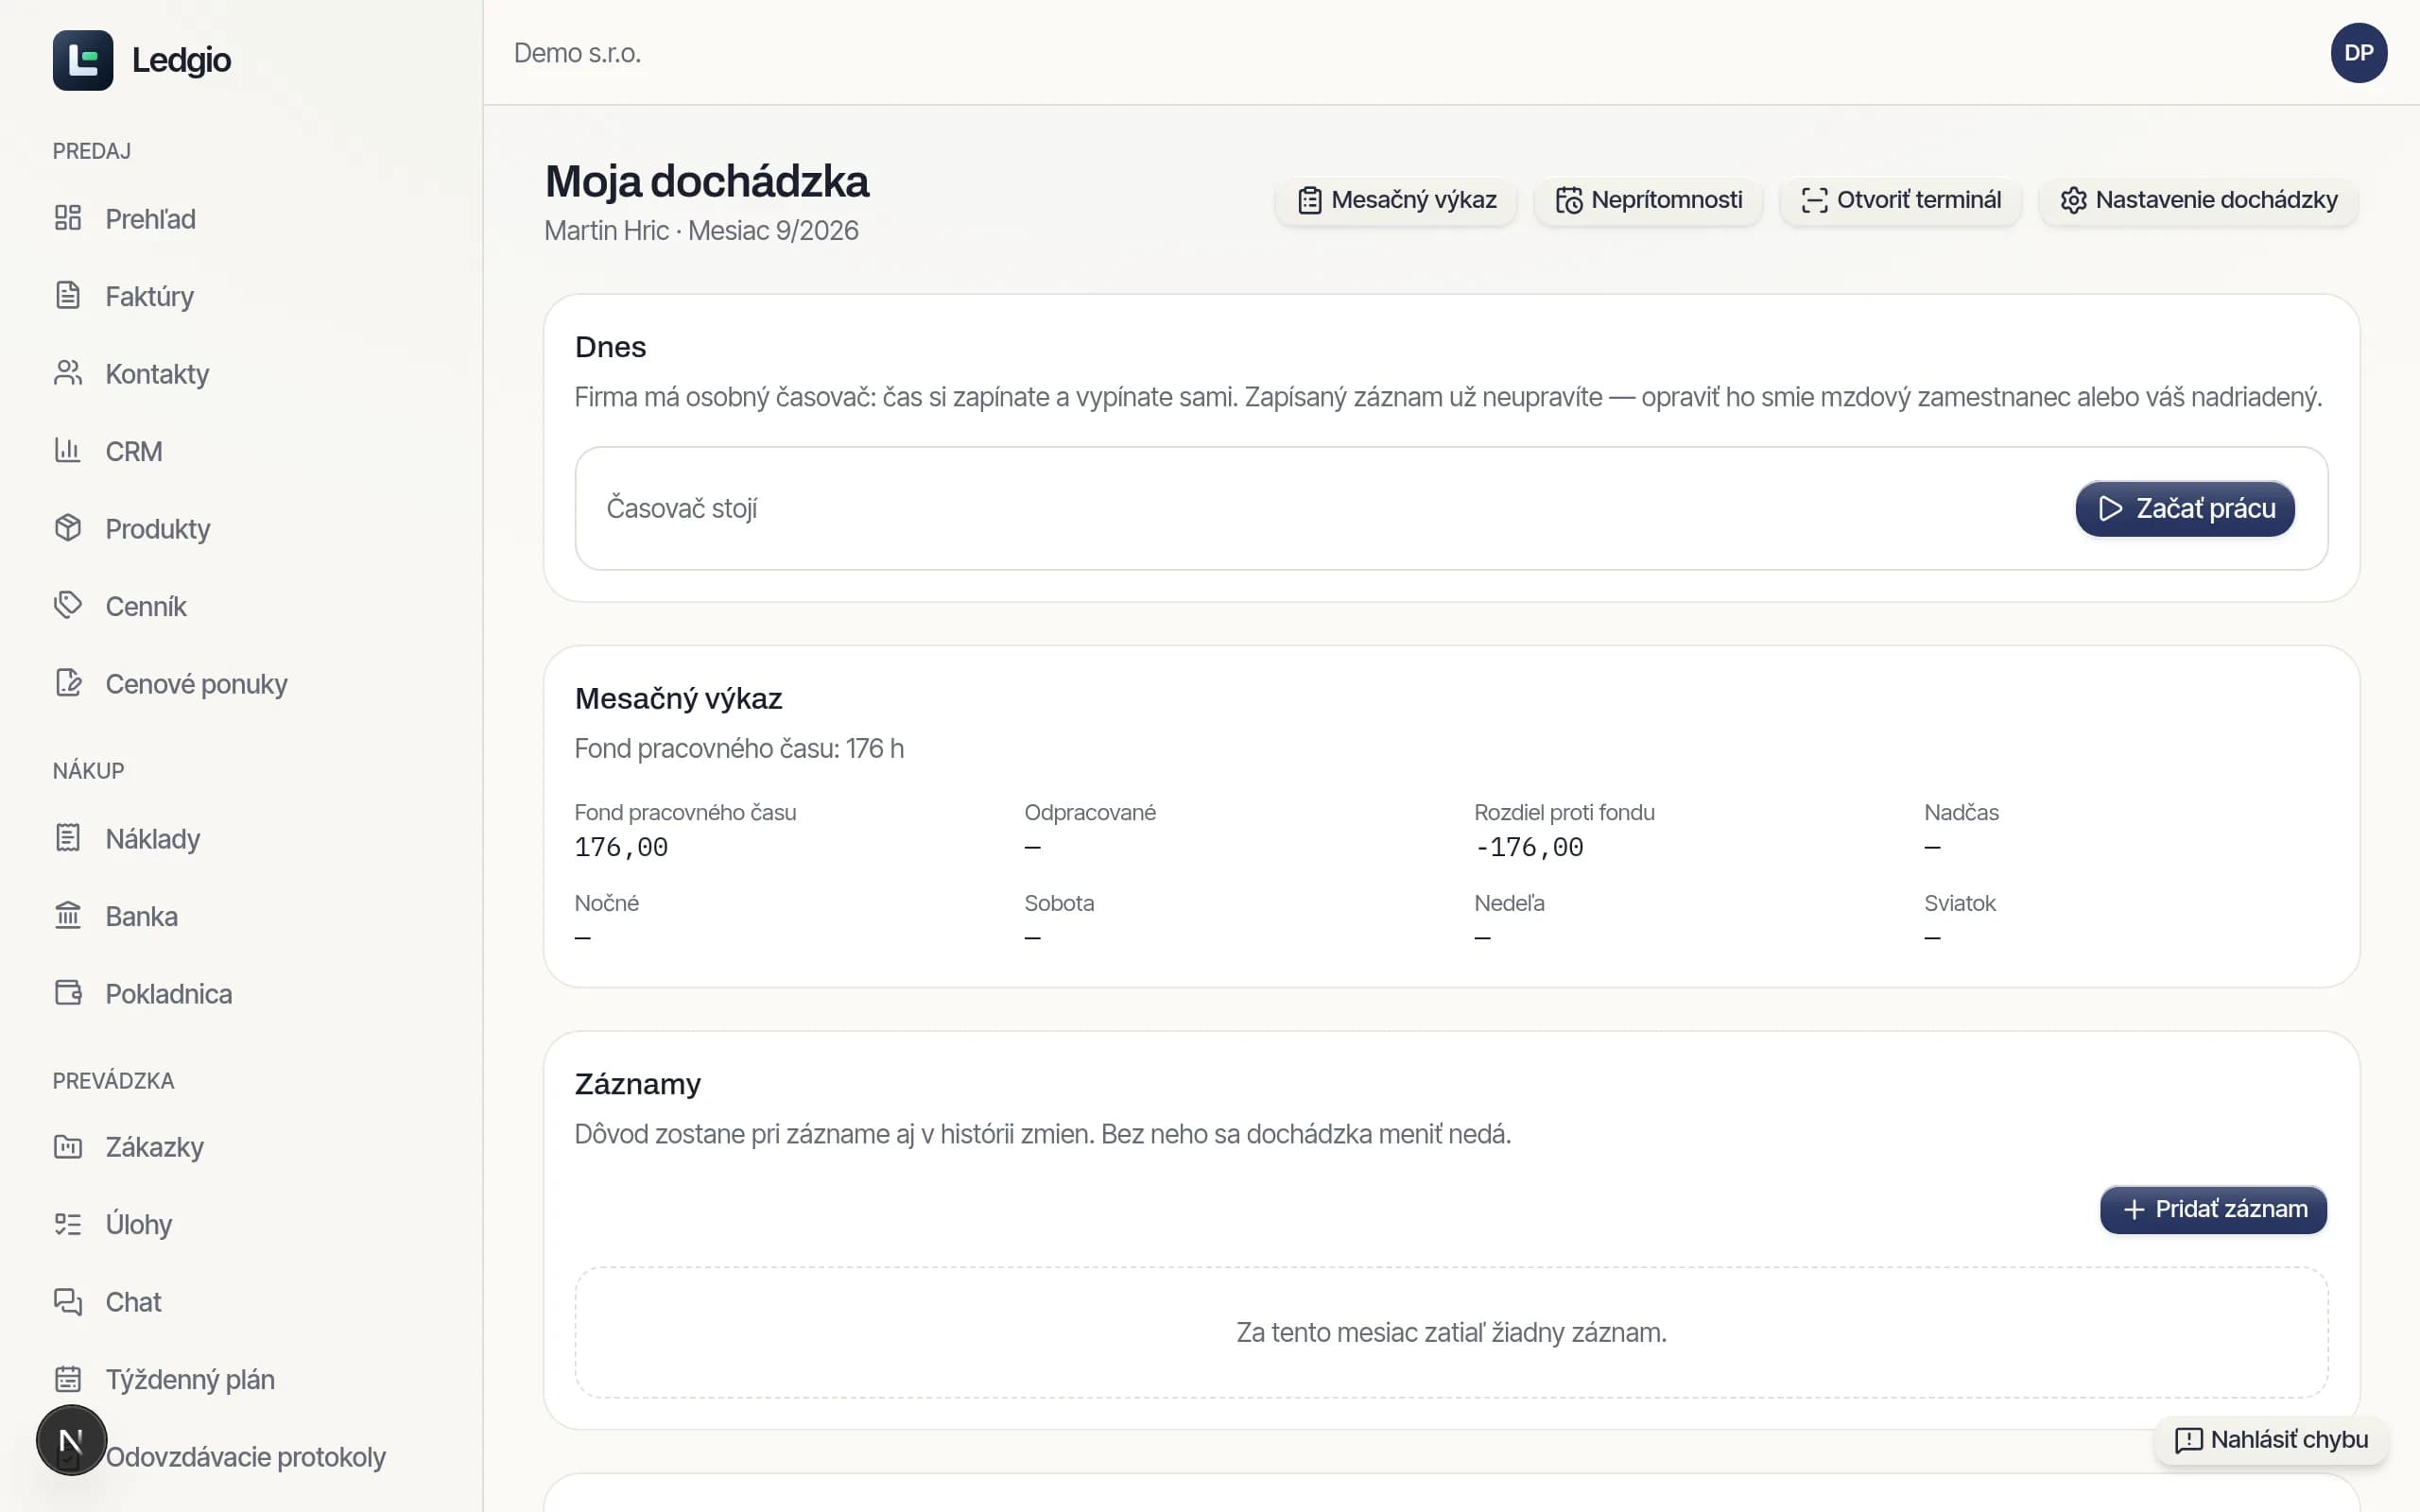This screenshot has height=1512, width=2420.
Task: Click the Úlohy checklist icon
Action: pyautogui.click(x=68, y=1224)
